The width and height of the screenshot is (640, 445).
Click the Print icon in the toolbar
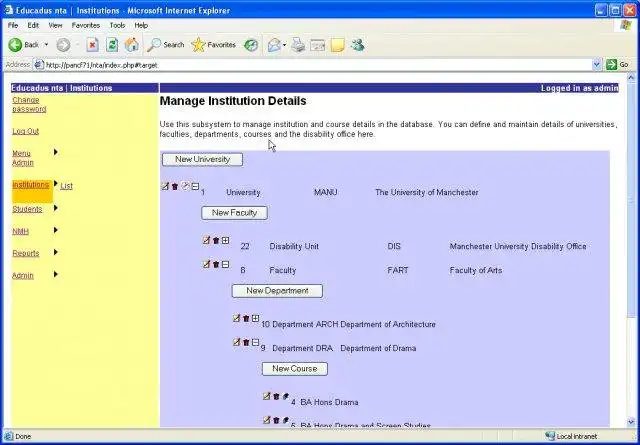click(298, 45)
